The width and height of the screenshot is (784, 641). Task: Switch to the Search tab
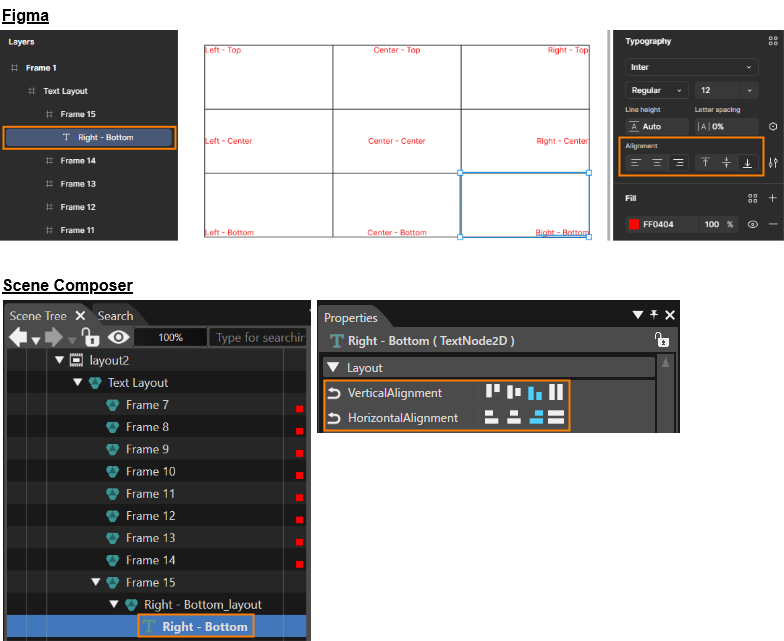(x=116, y=316)
